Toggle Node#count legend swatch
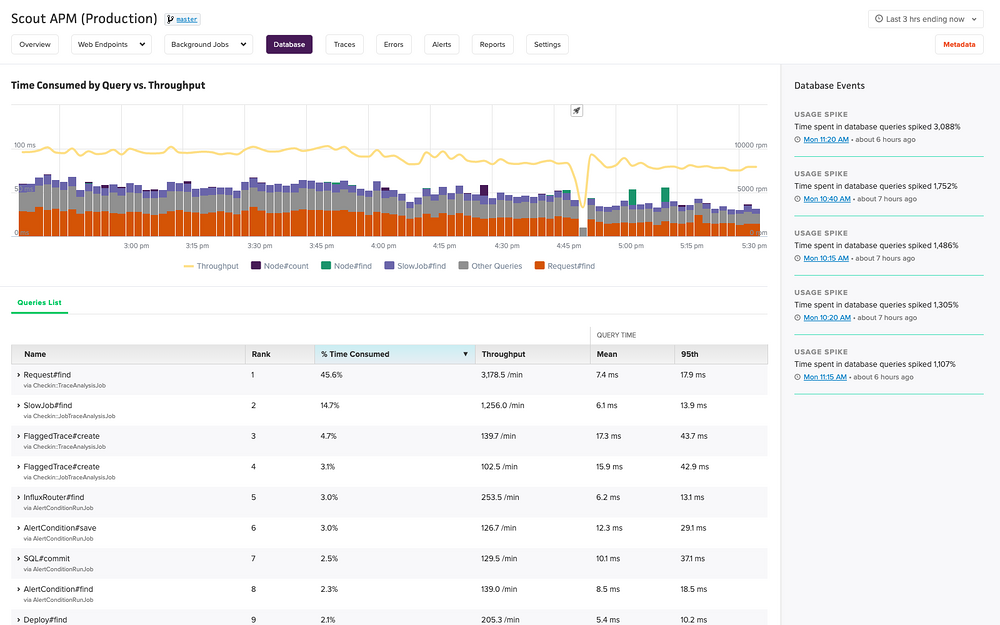Image resolution: width=1000 pixels, height=625 pixels. [256, 265]
